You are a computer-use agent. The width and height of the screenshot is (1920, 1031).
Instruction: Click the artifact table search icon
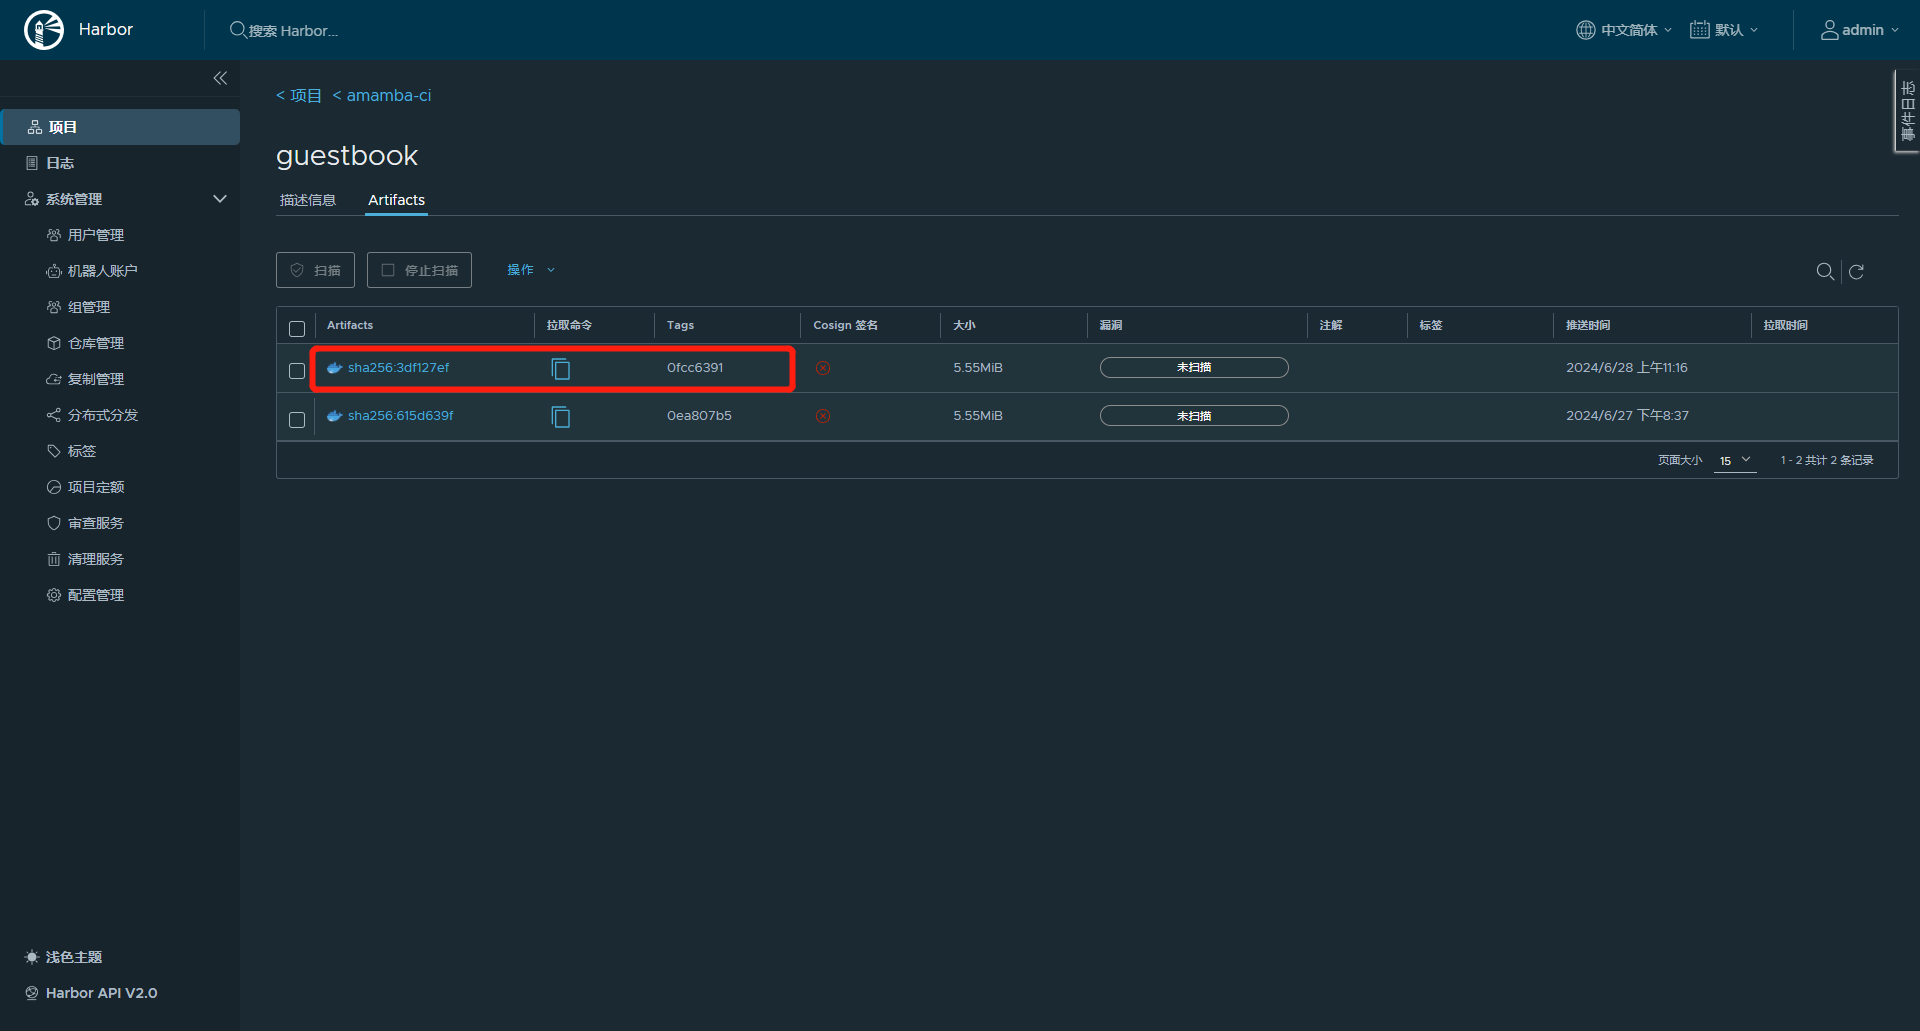coord(1825,272)
